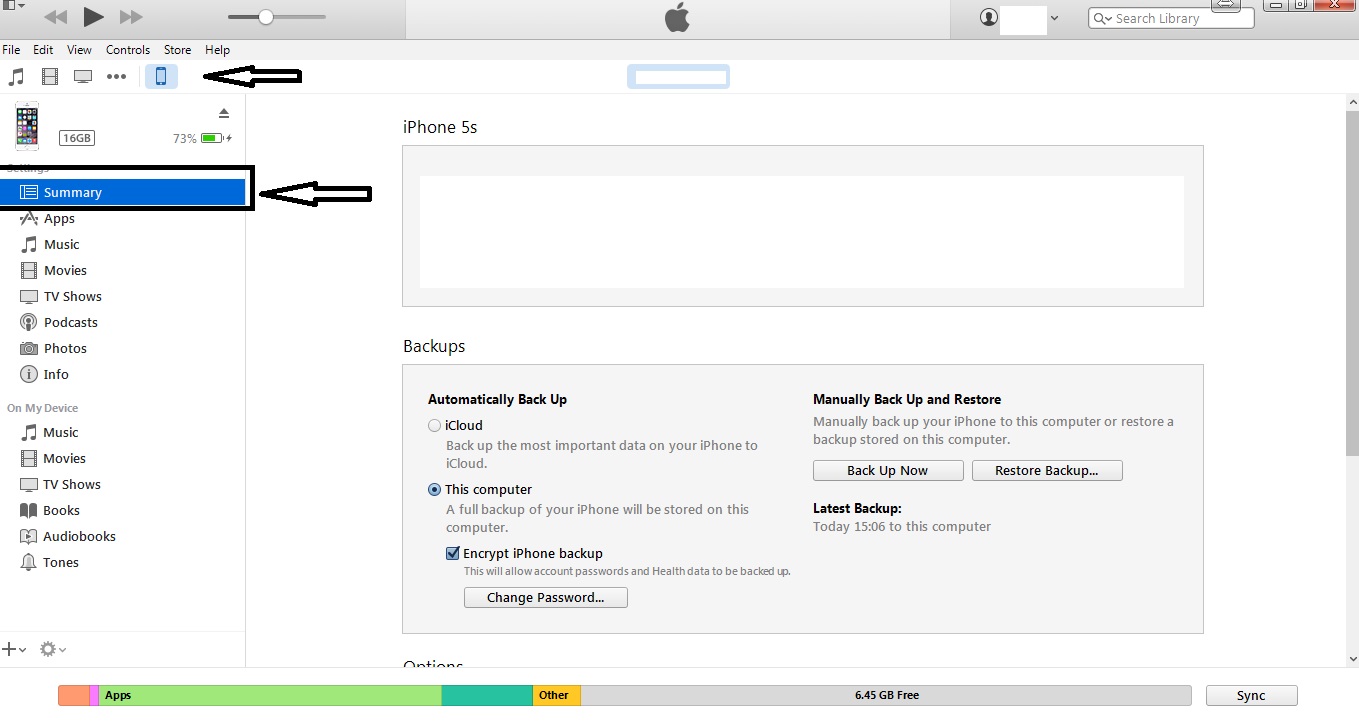Open Music under On My Device
The height and width of the screenshot is (723, 1359).
click(x=60, y=433)
